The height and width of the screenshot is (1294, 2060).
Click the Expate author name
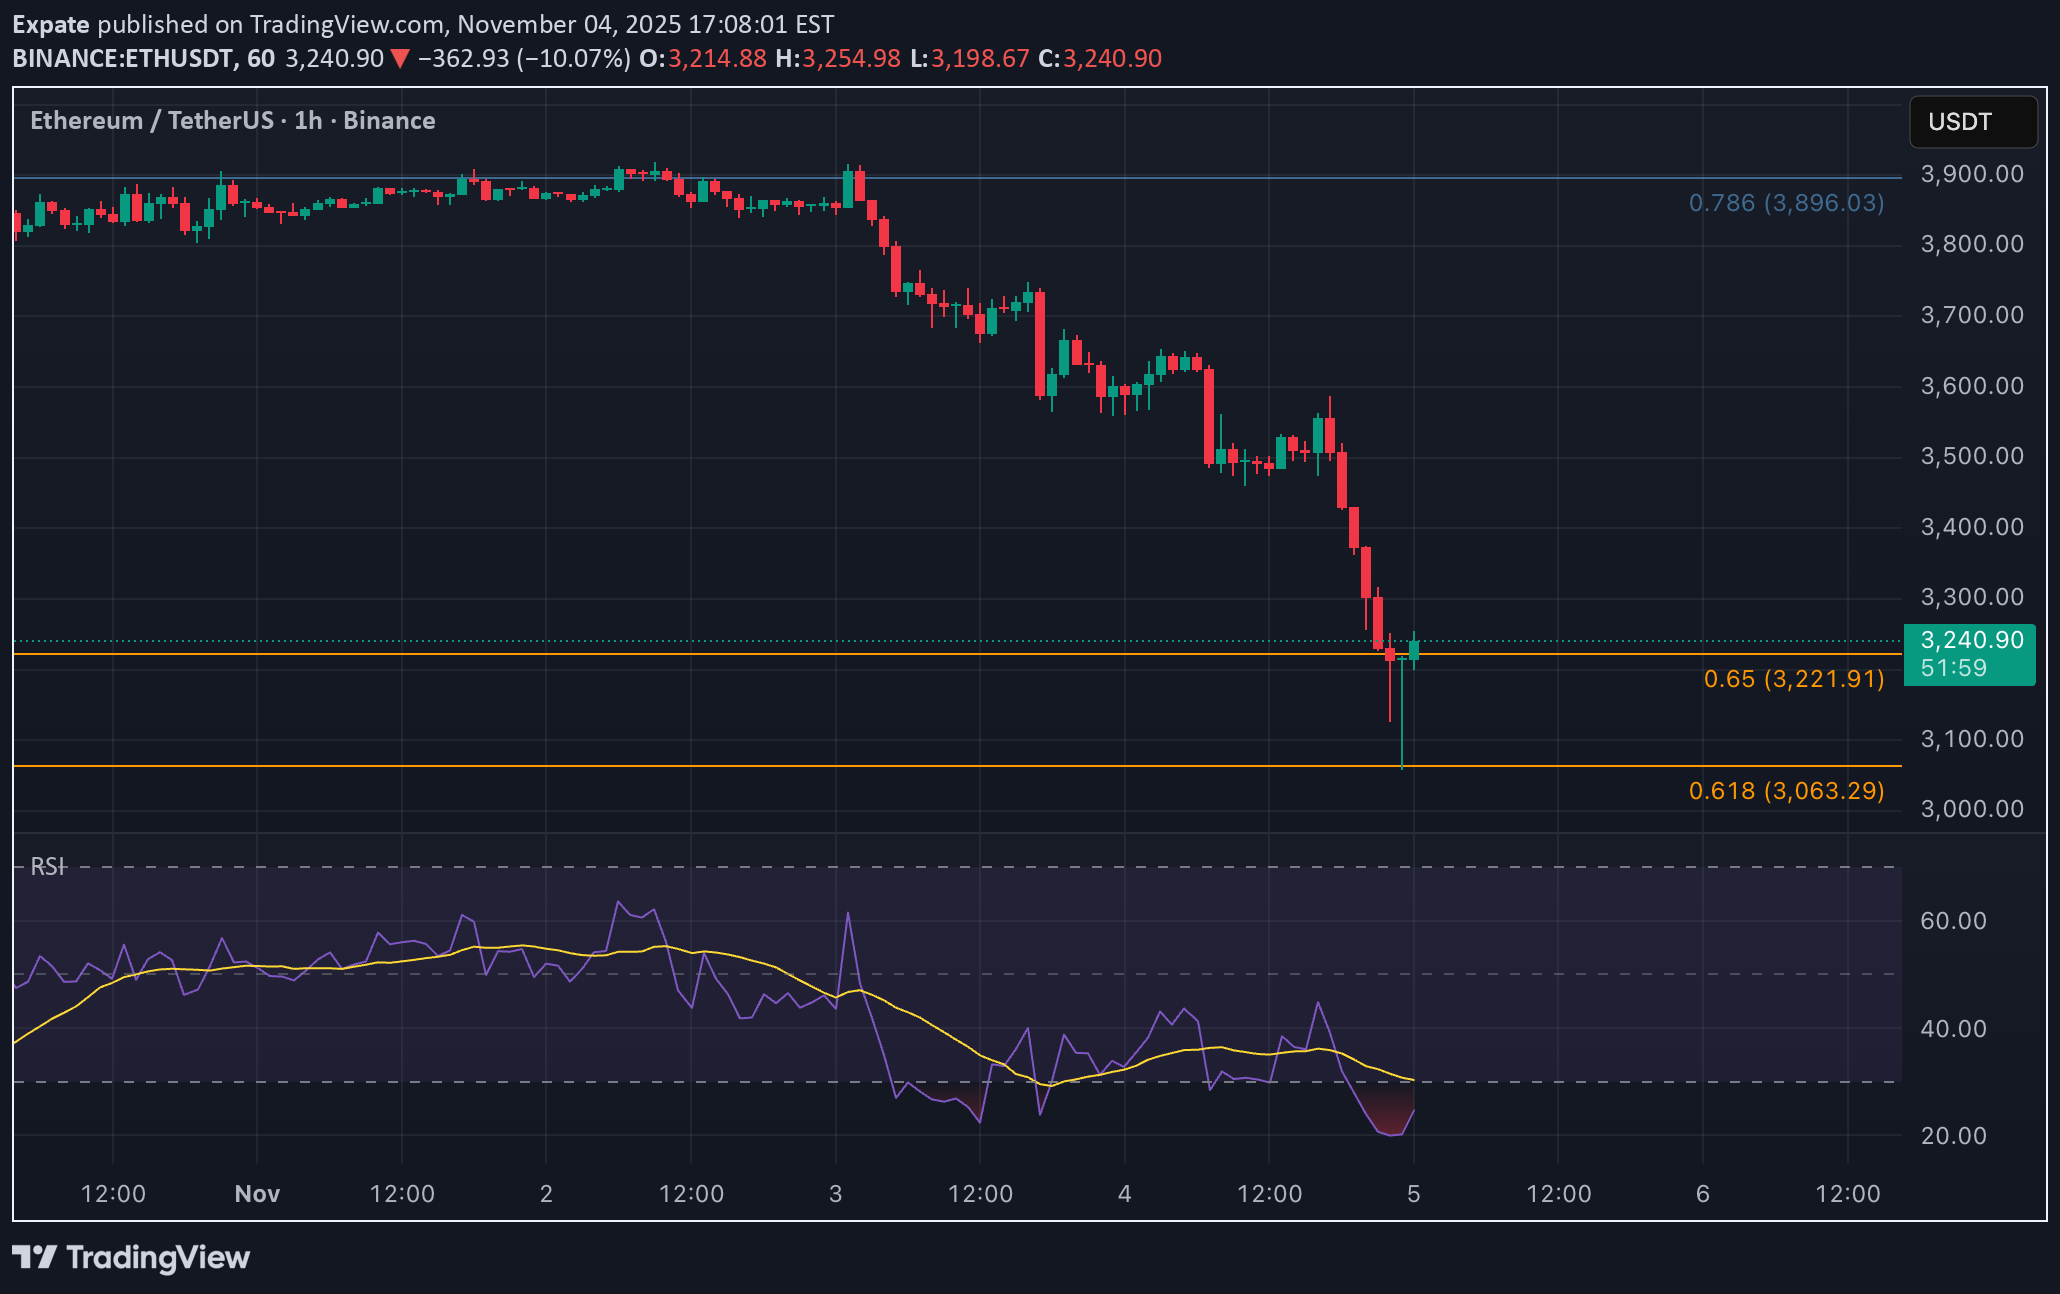pyautogui.click(x=50, y=24)
